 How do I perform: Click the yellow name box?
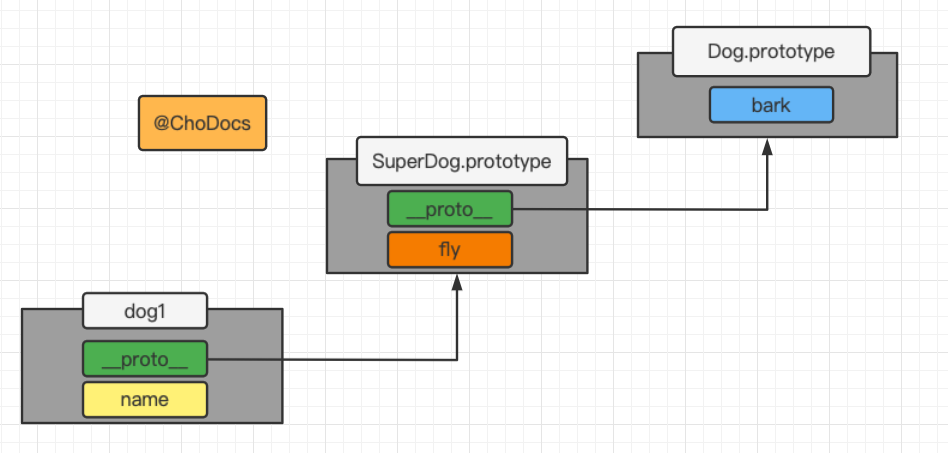(144, 400)
